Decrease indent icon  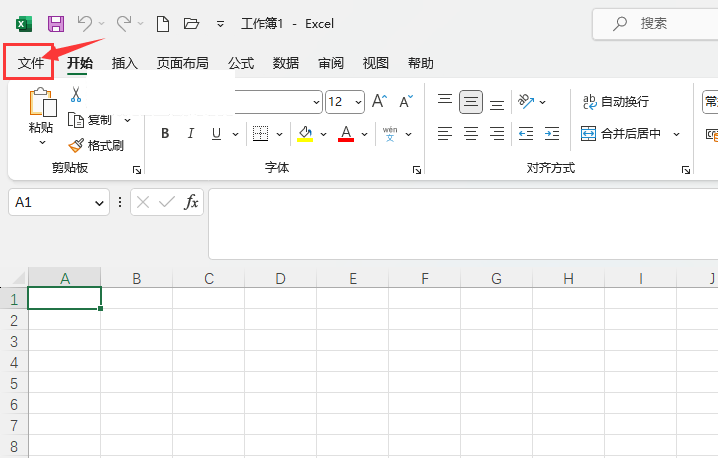526,134
